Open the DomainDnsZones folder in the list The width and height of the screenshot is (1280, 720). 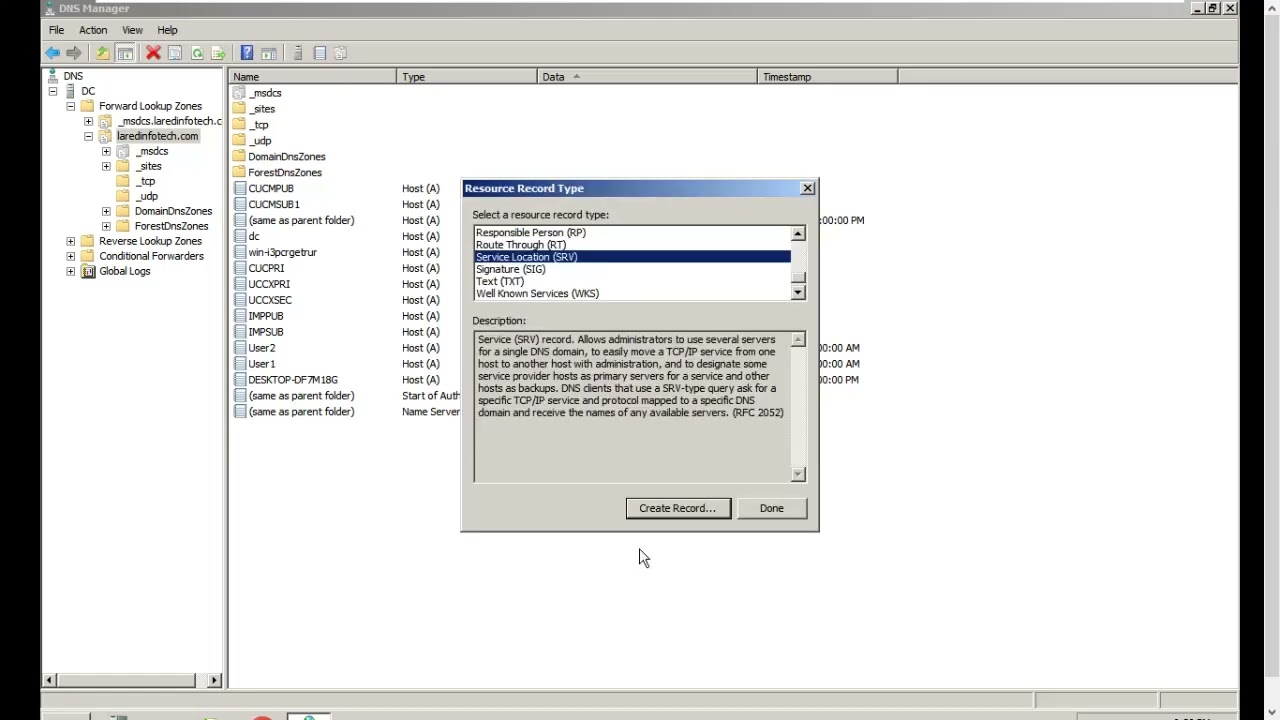tap(287, 156)
